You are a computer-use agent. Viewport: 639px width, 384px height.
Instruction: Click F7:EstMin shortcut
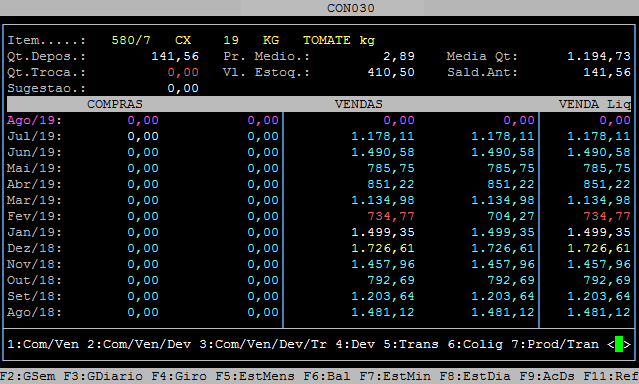pos(395,376)
